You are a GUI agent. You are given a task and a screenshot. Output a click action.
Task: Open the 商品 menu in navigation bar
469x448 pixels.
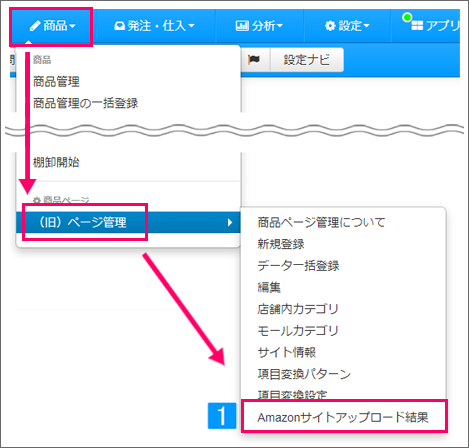pos(52,26)
